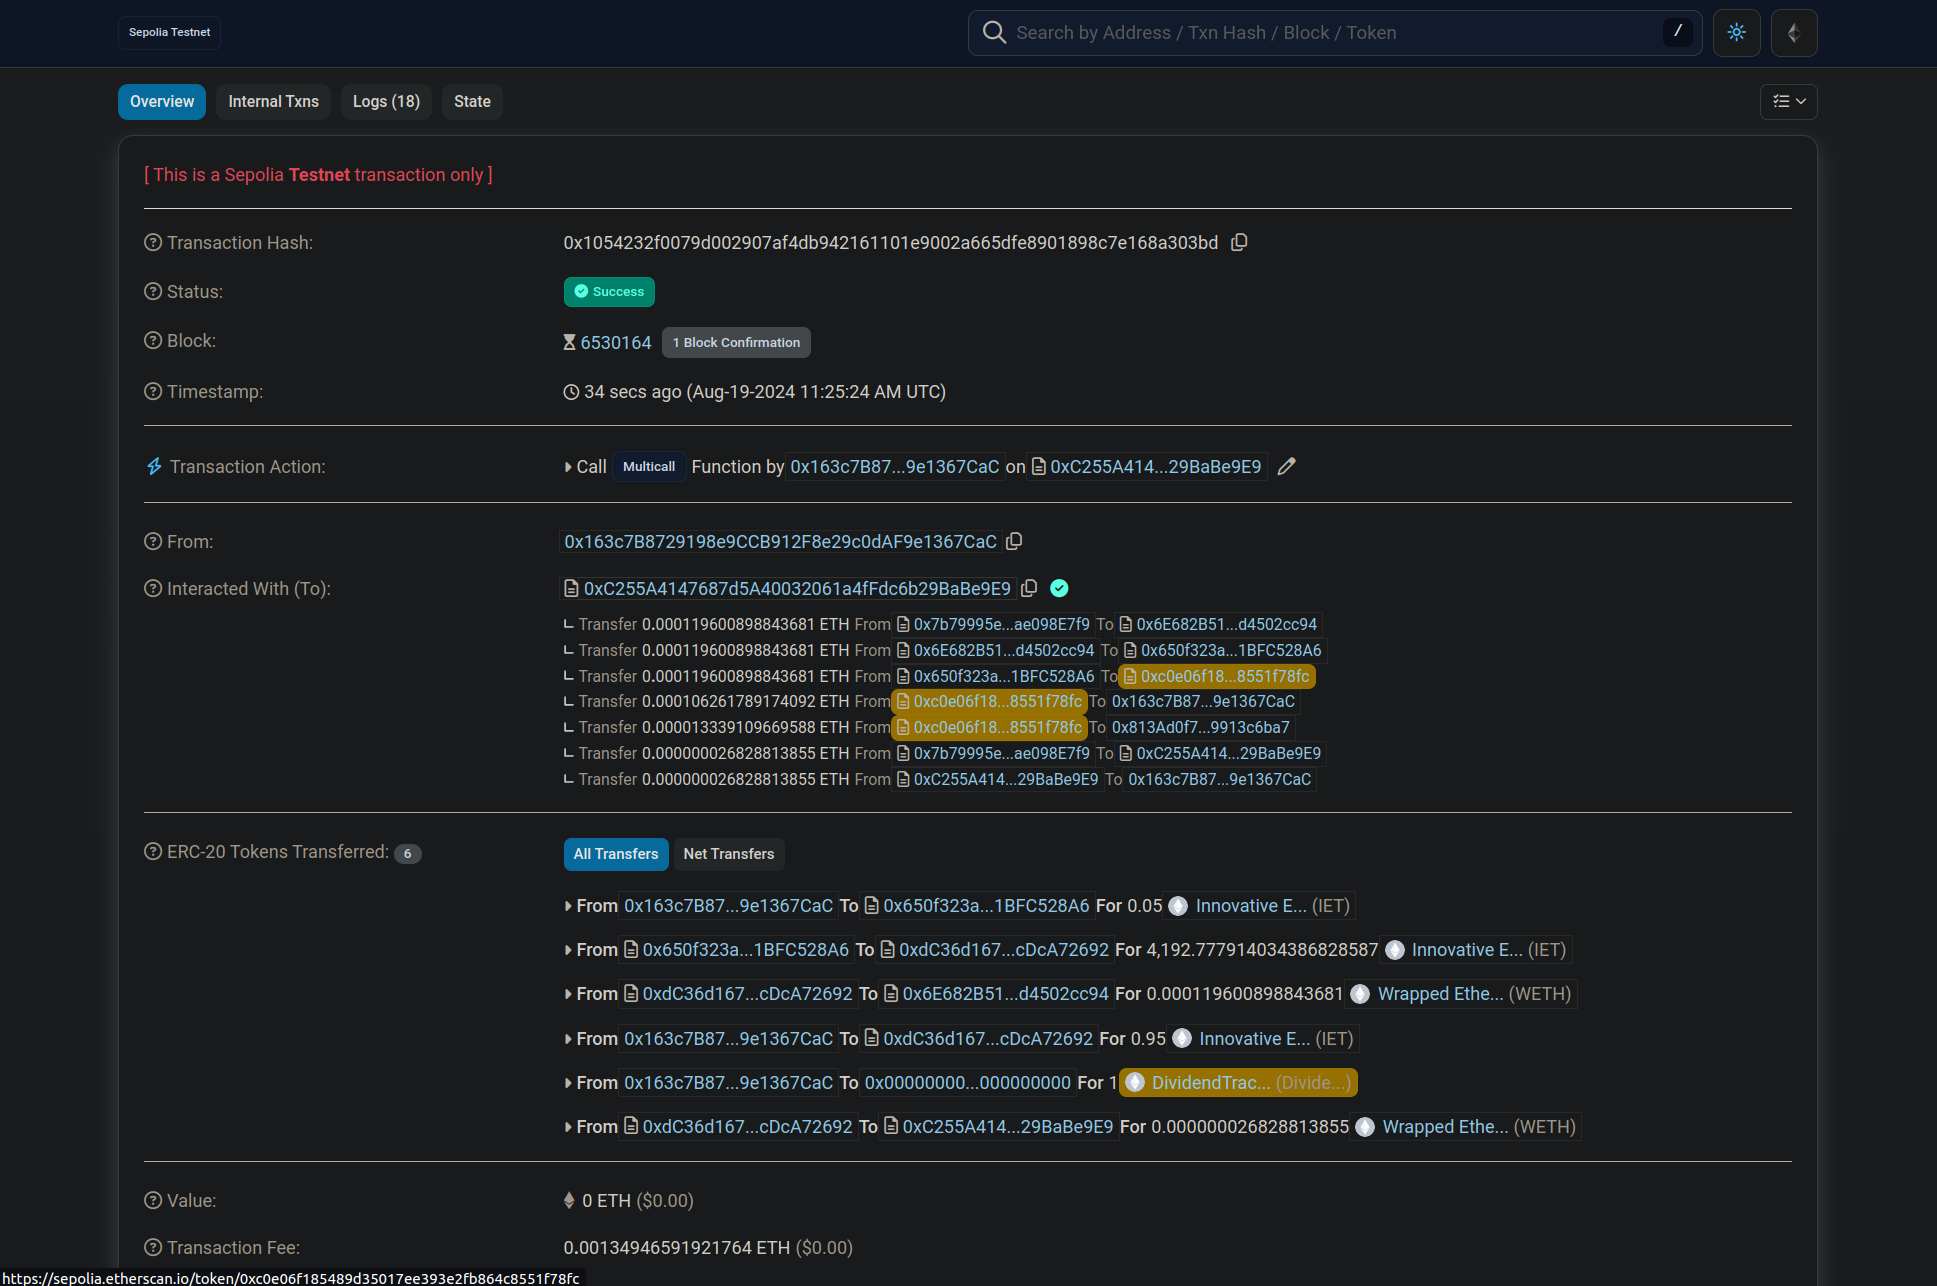The image size is (1937, 1286).
Task: Click the clock icon beside the timestamp
Action: pyautogui.click(x=571, y=392)
